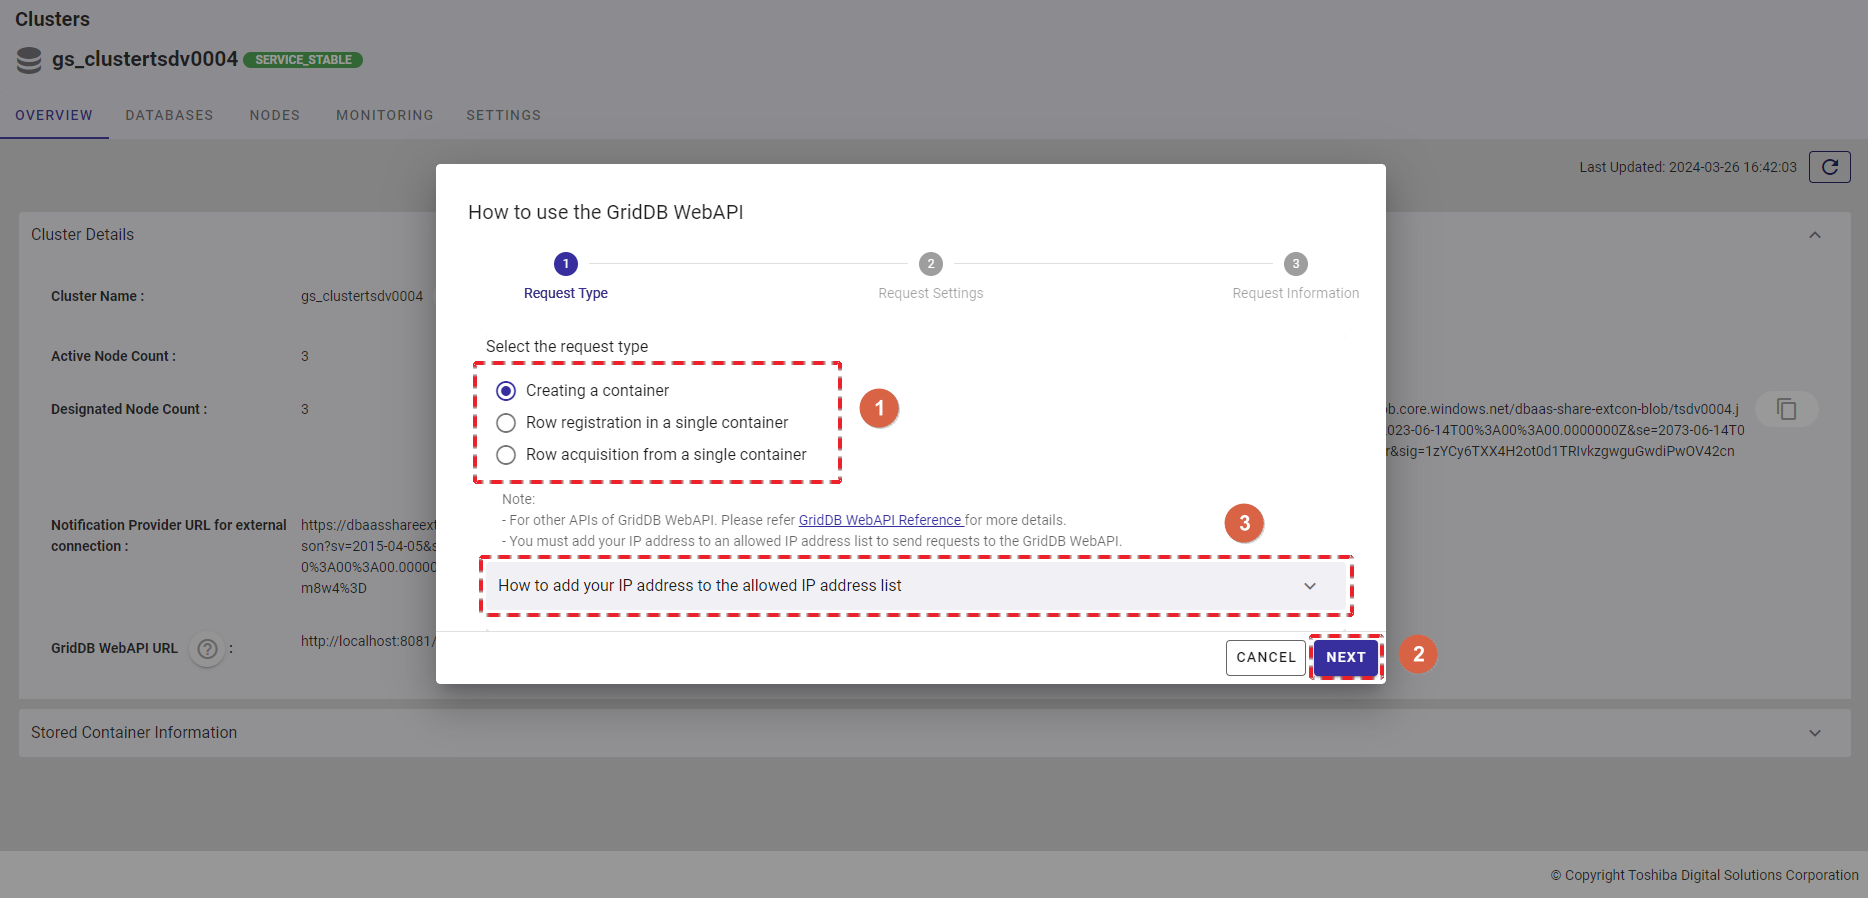This screenshot has width=1868, height=898.
Task: Expand How to add your IP address panel
Action: 1309,586
